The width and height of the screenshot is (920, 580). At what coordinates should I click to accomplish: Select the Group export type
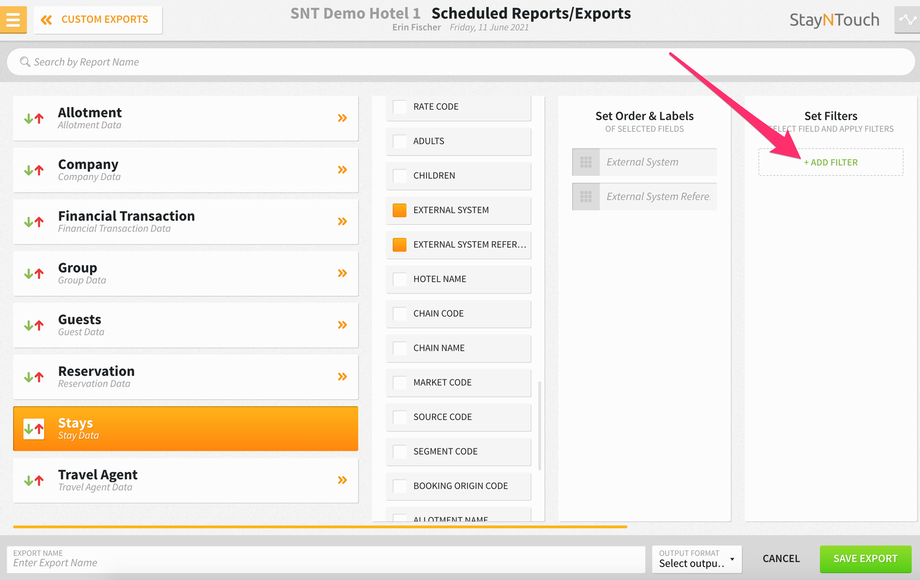[x=185, y=273]
